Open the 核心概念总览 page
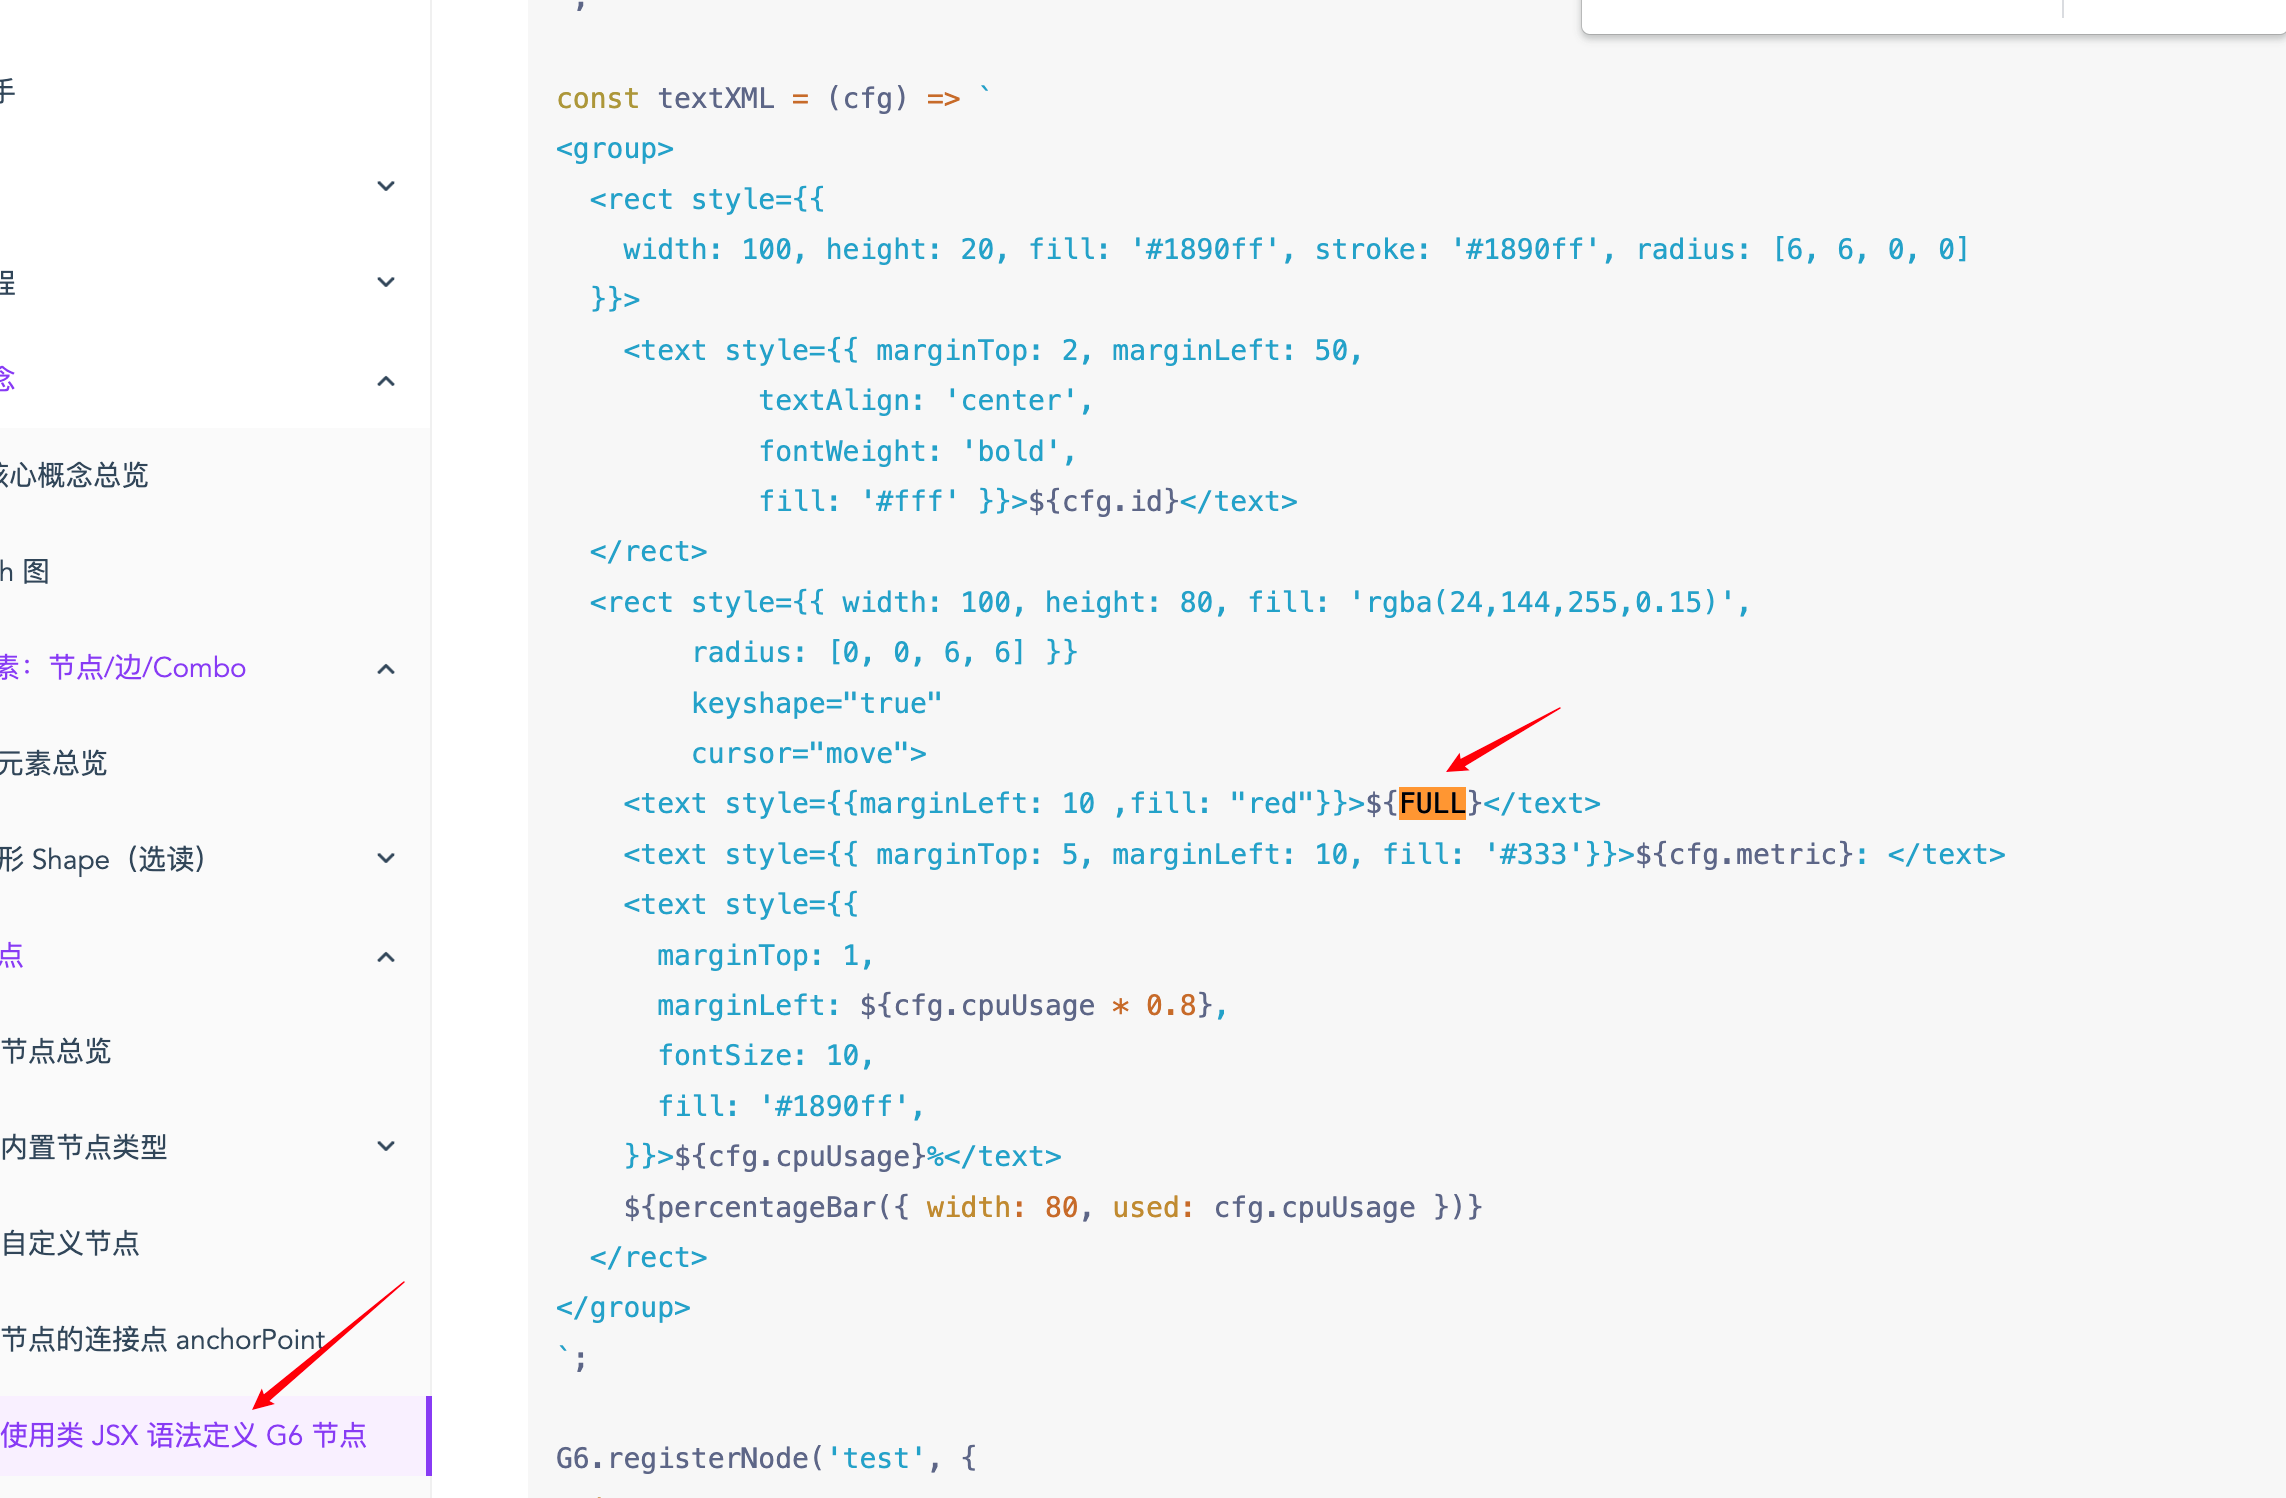 (x=75, y=475)
